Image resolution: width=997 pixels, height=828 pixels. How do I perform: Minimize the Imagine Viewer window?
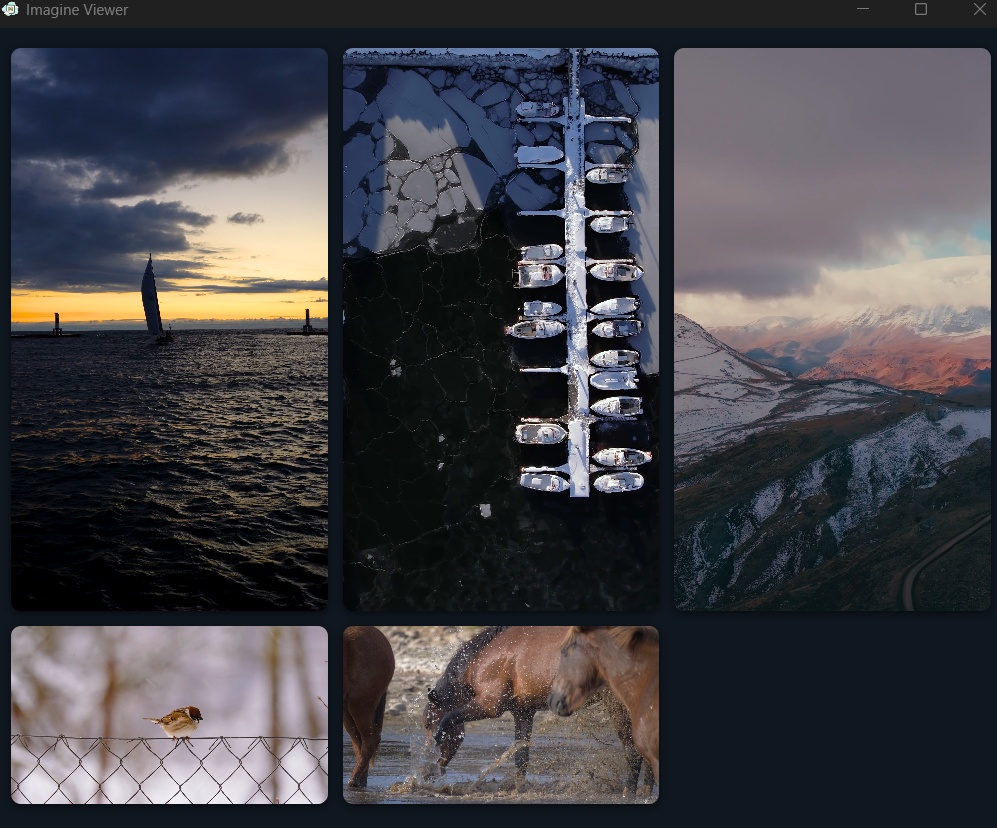pos(863,9)
